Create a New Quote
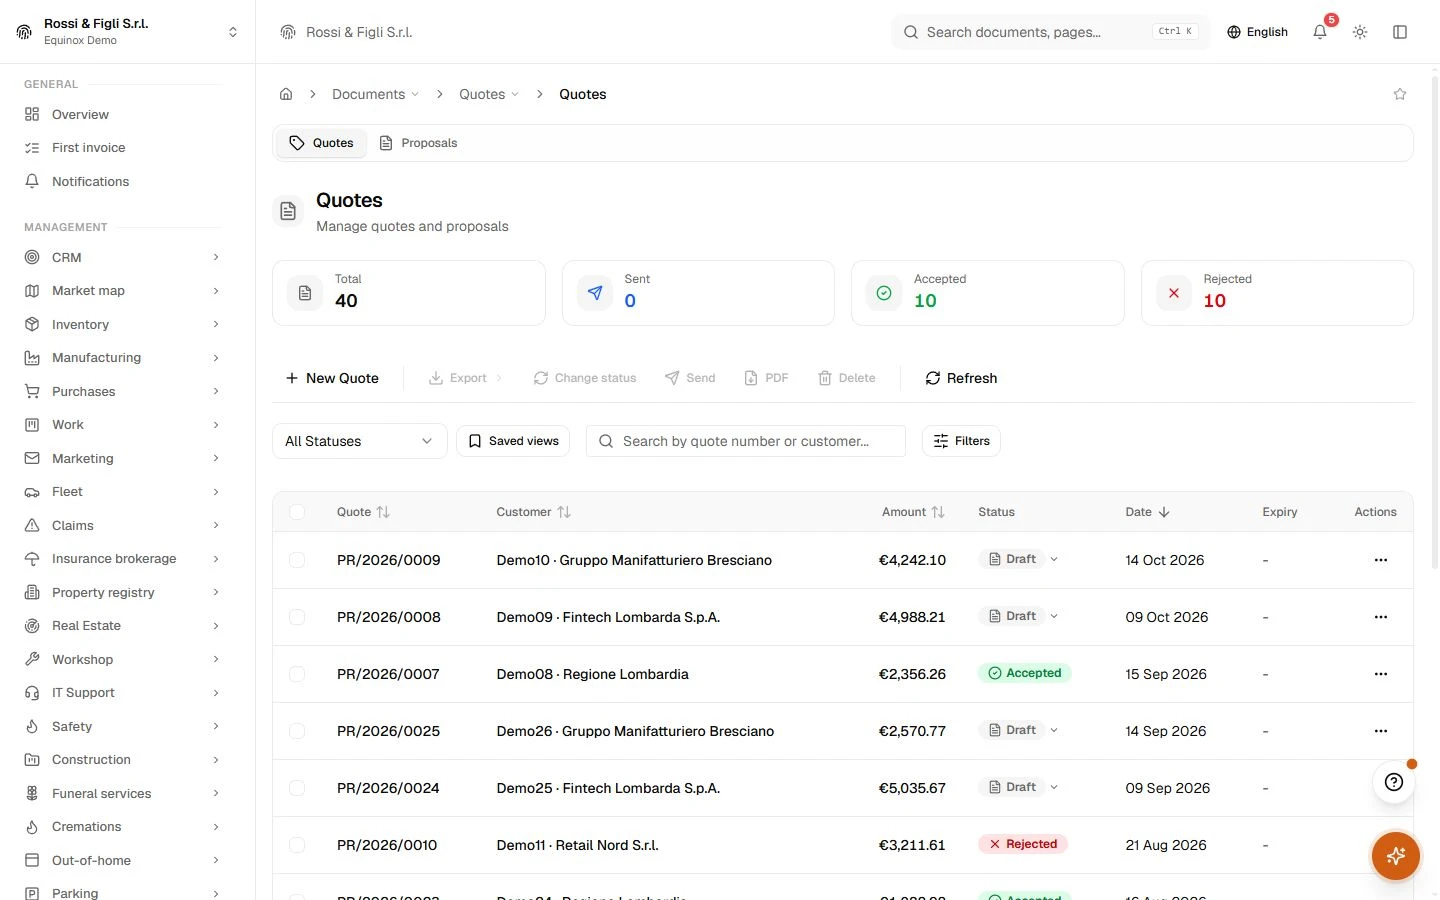 [332, 378]
